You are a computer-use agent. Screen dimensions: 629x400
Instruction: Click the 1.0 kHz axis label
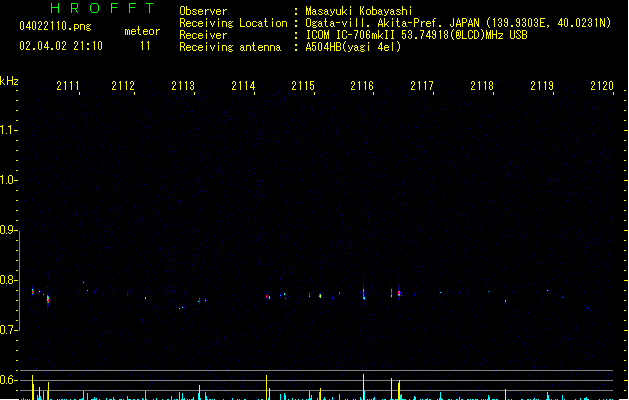[8, 180]
